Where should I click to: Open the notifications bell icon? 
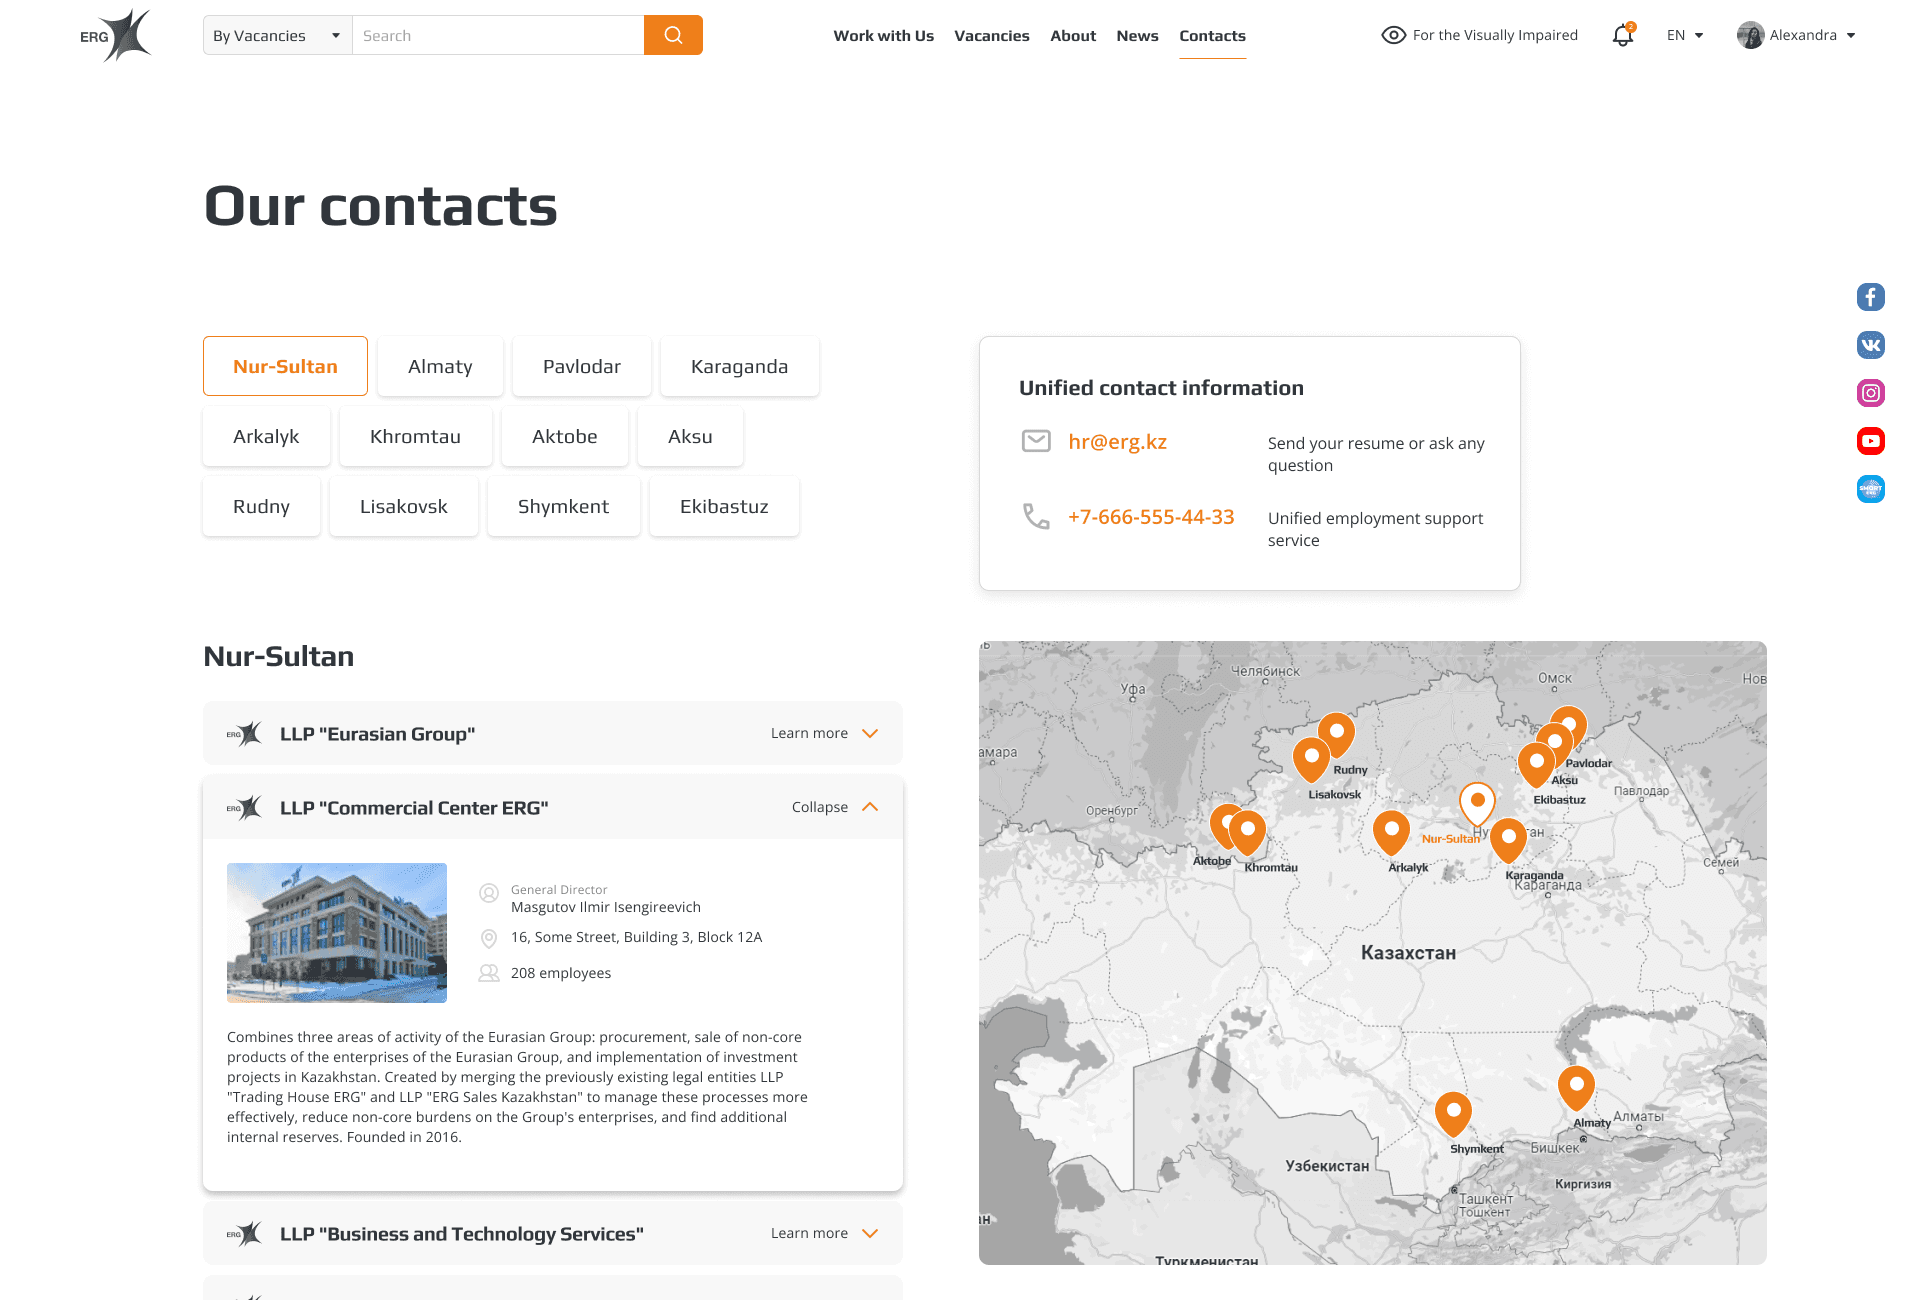(1622, 36)
